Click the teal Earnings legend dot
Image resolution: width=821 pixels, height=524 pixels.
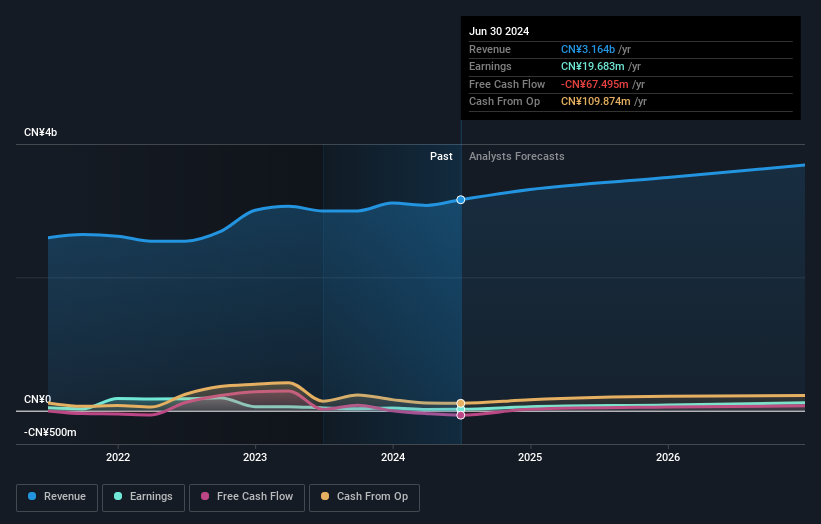pyautogui.click(x=118, y=496)
